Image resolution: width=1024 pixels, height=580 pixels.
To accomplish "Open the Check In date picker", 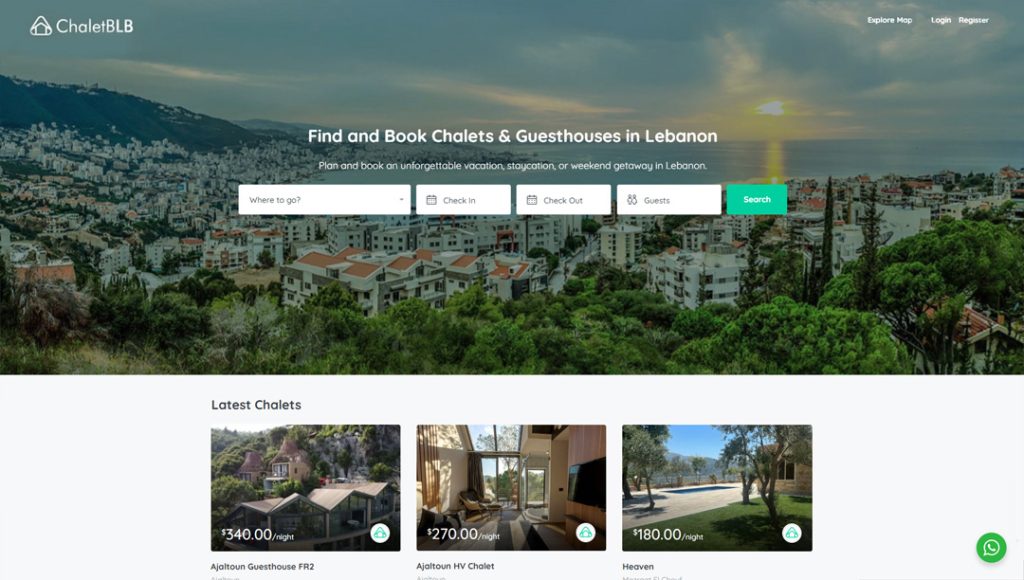I will [x=463, y=200].
